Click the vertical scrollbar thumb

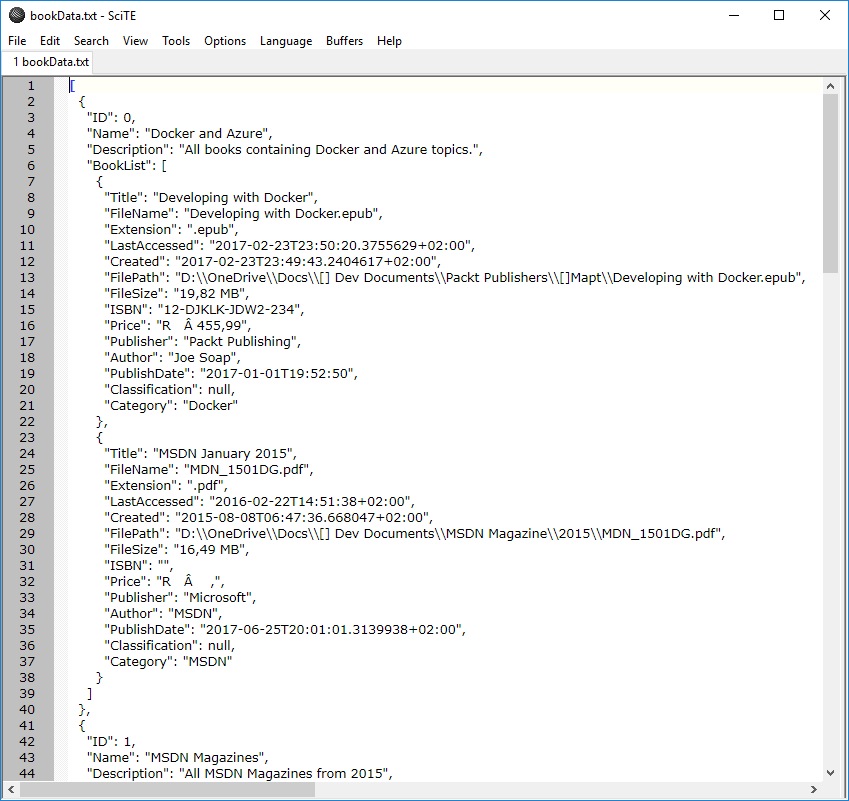pyautogui.click(x=831, y=183)
